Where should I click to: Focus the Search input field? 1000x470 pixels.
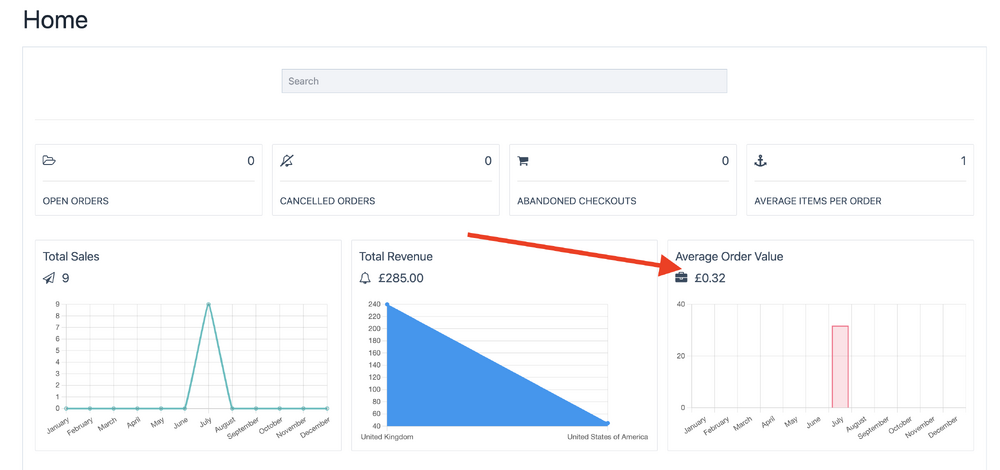[504, 81]
